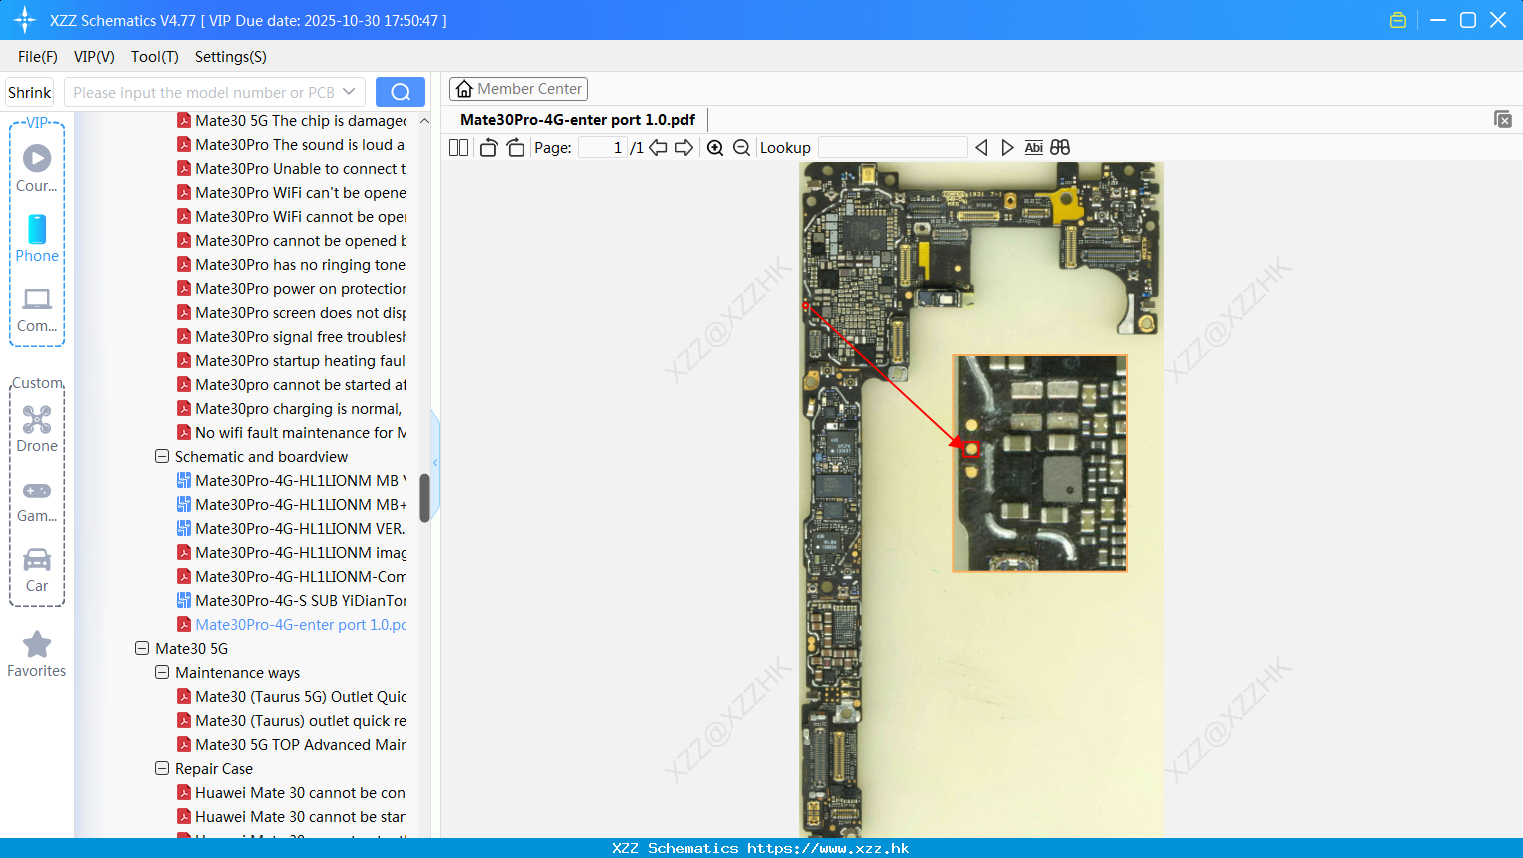This screenshot has height=858, width=1523.
Task: Rotate the page counterclockwise
Action: (x=488, y=148)
